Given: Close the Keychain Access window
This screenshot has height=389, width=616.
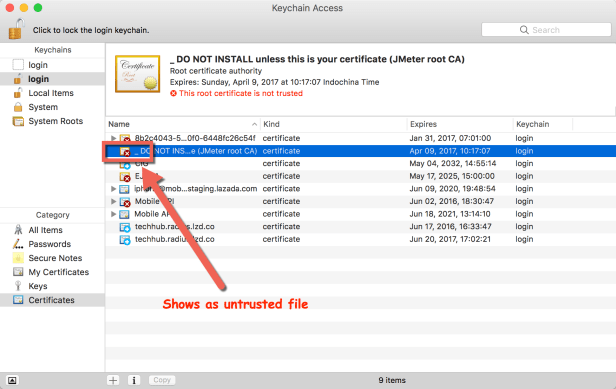Looking at the screenshot, I should (10, 7).
